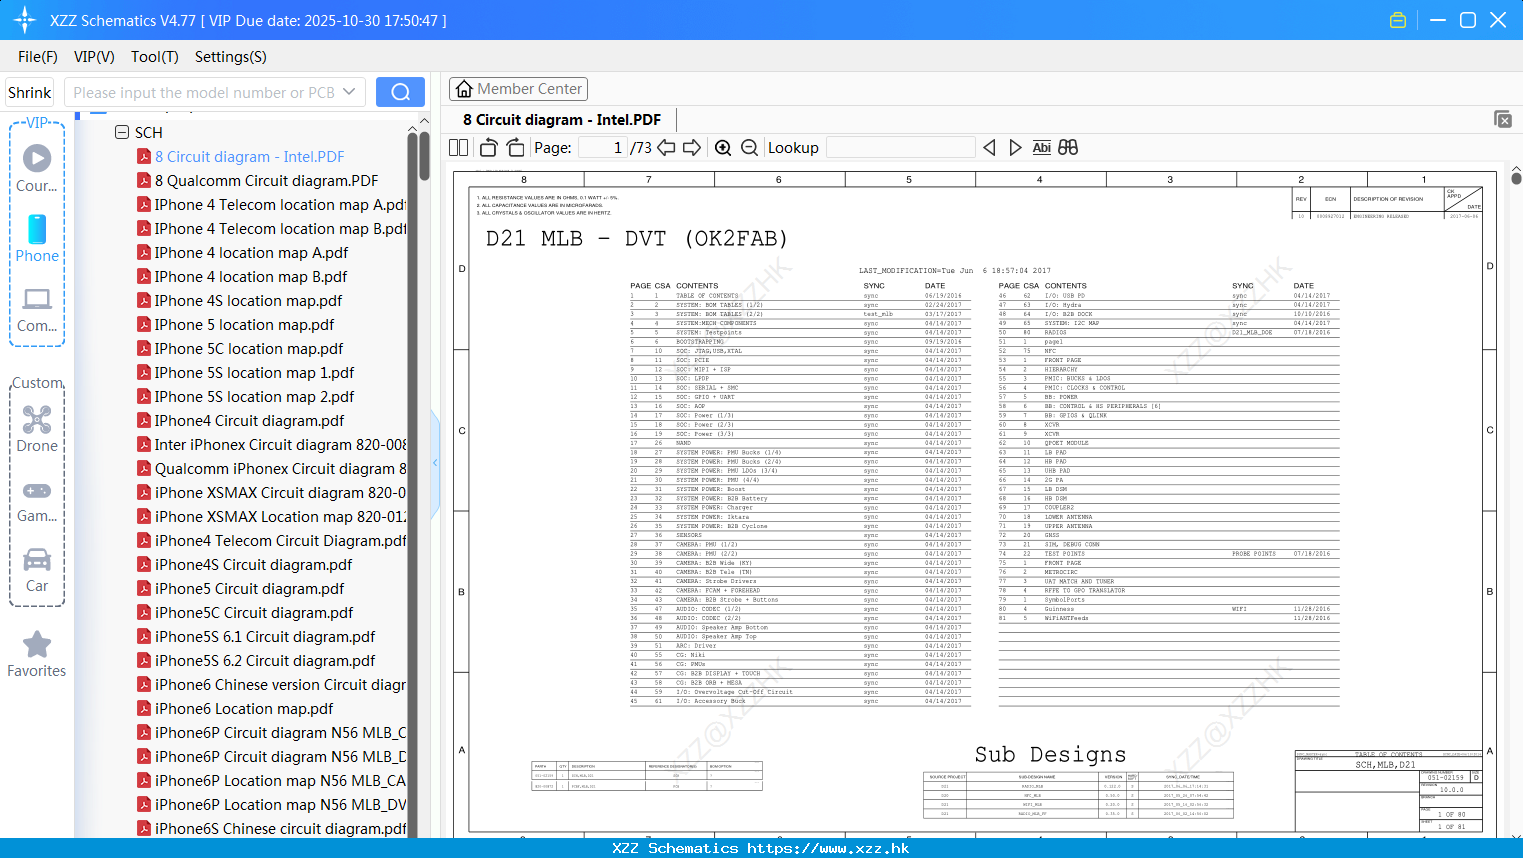Zoom in on the schematic page
Screen dimensions: 1523x858
tap(723, 148)
